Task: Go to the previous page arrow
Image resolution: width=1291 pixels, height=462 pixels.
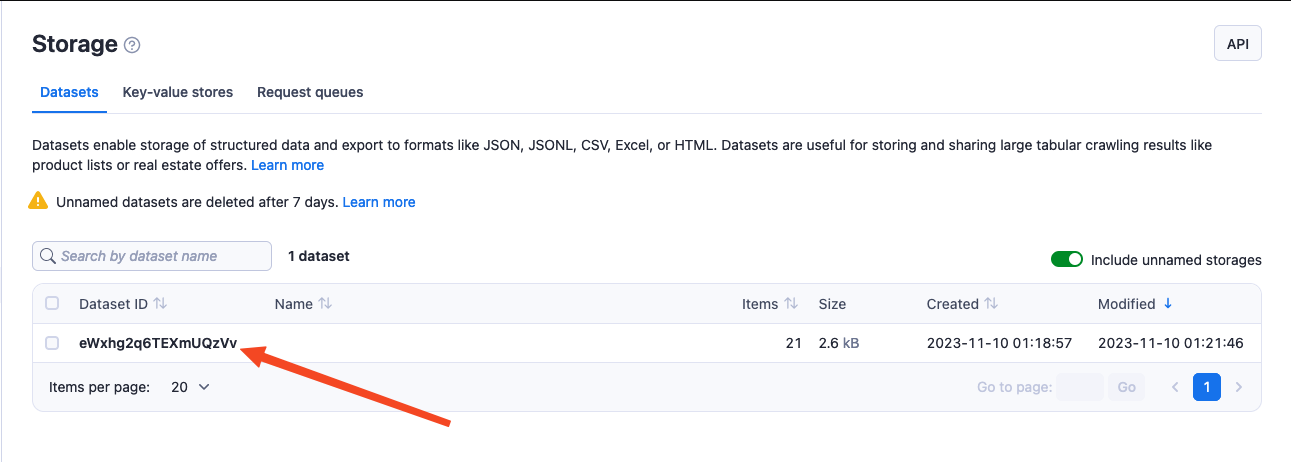Action: pos(1175,387)
